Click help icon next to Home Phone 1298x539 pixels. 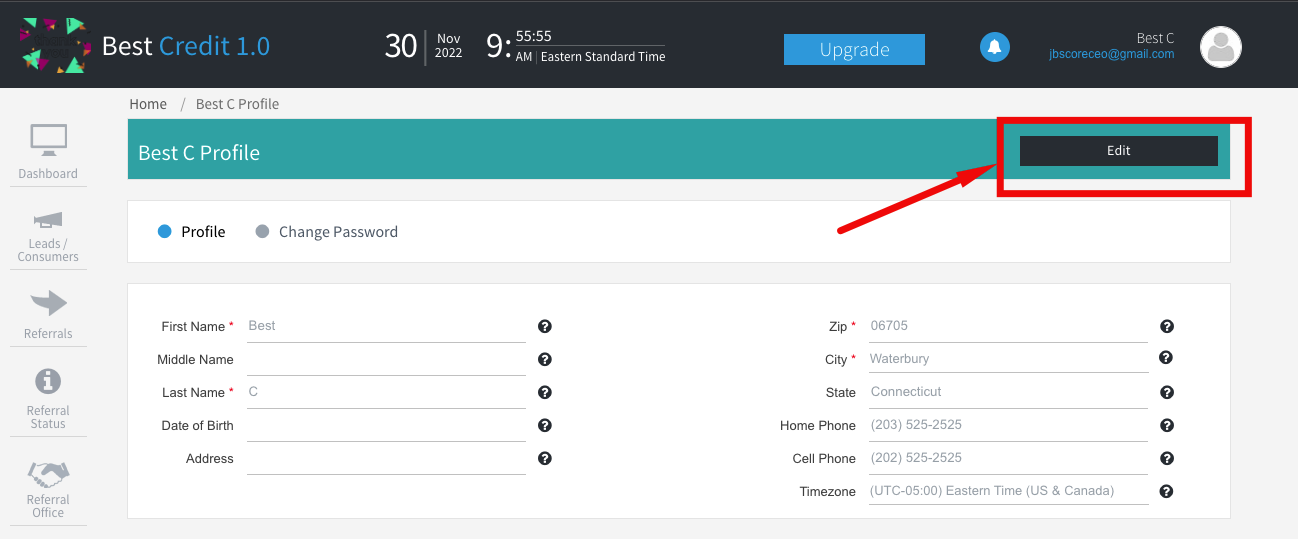[1167, 425]
